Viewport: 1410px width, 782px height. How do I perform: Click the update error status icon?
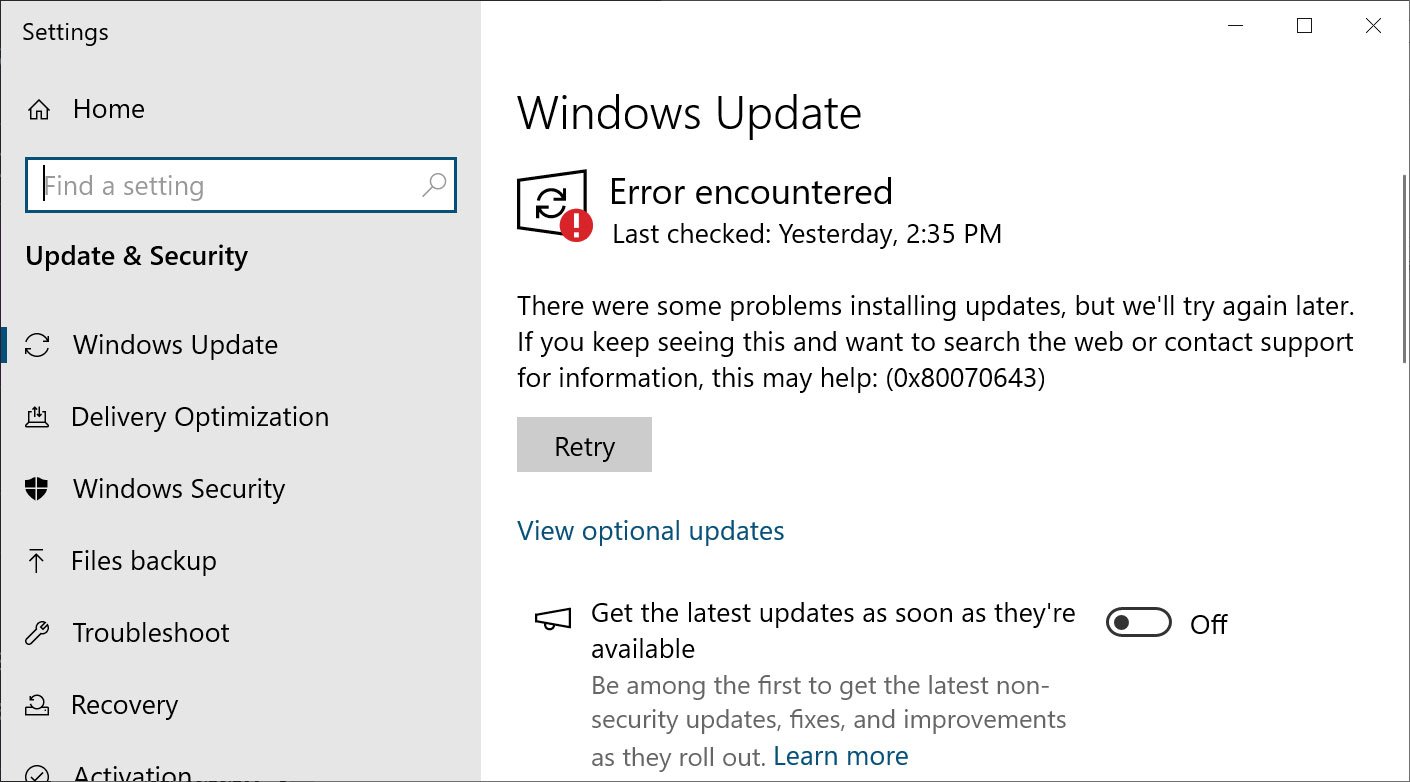[555, 206]
